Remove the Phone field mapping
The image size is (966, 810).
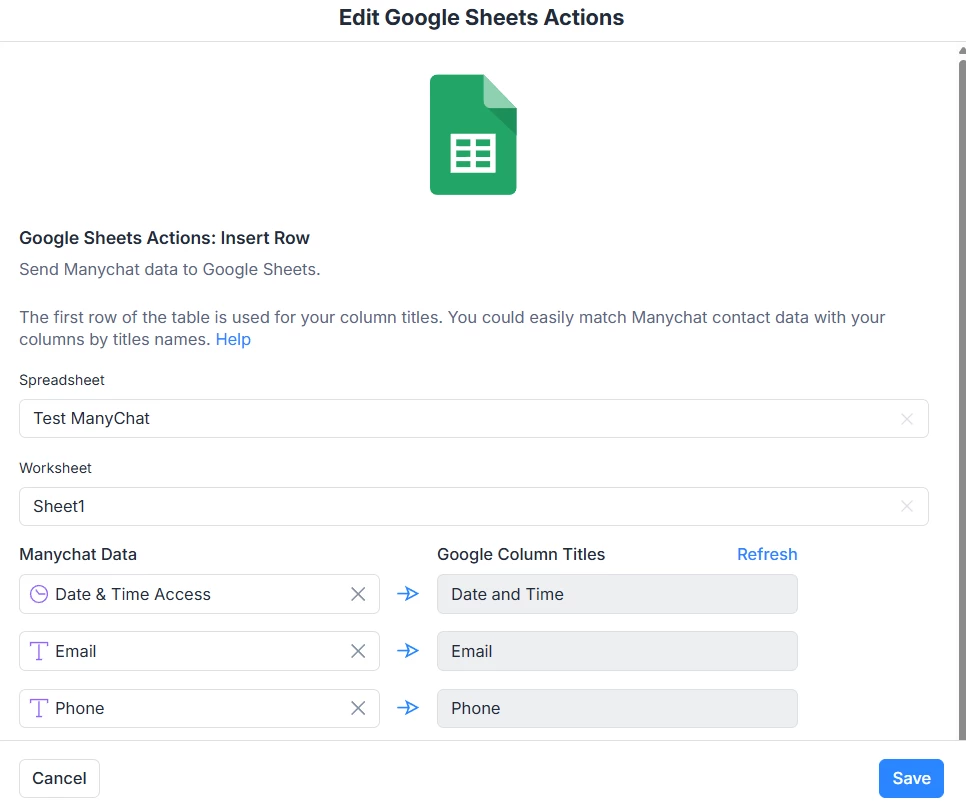[358, 708]
